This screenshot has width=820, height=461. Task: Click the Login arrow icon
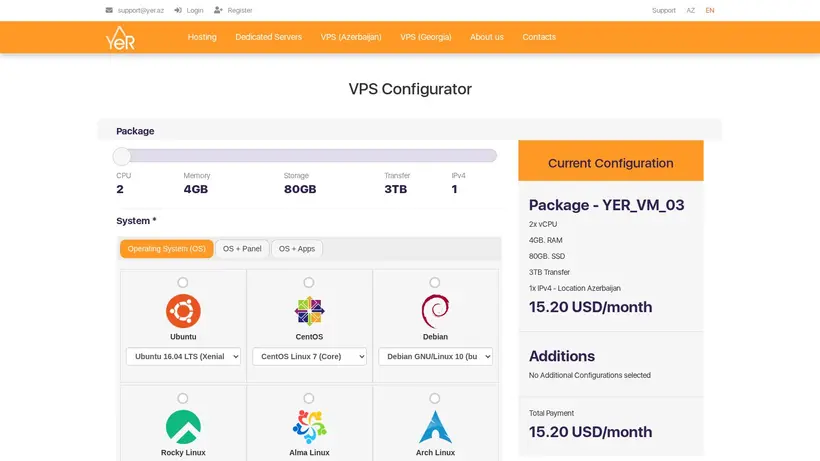(x=178, y=10)
